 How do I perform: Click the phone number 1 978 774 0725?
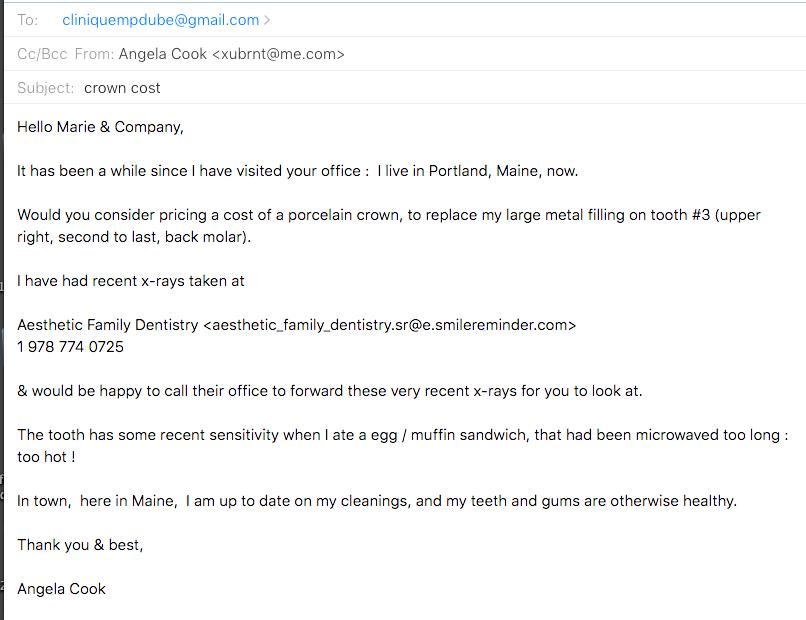[70, 347]
